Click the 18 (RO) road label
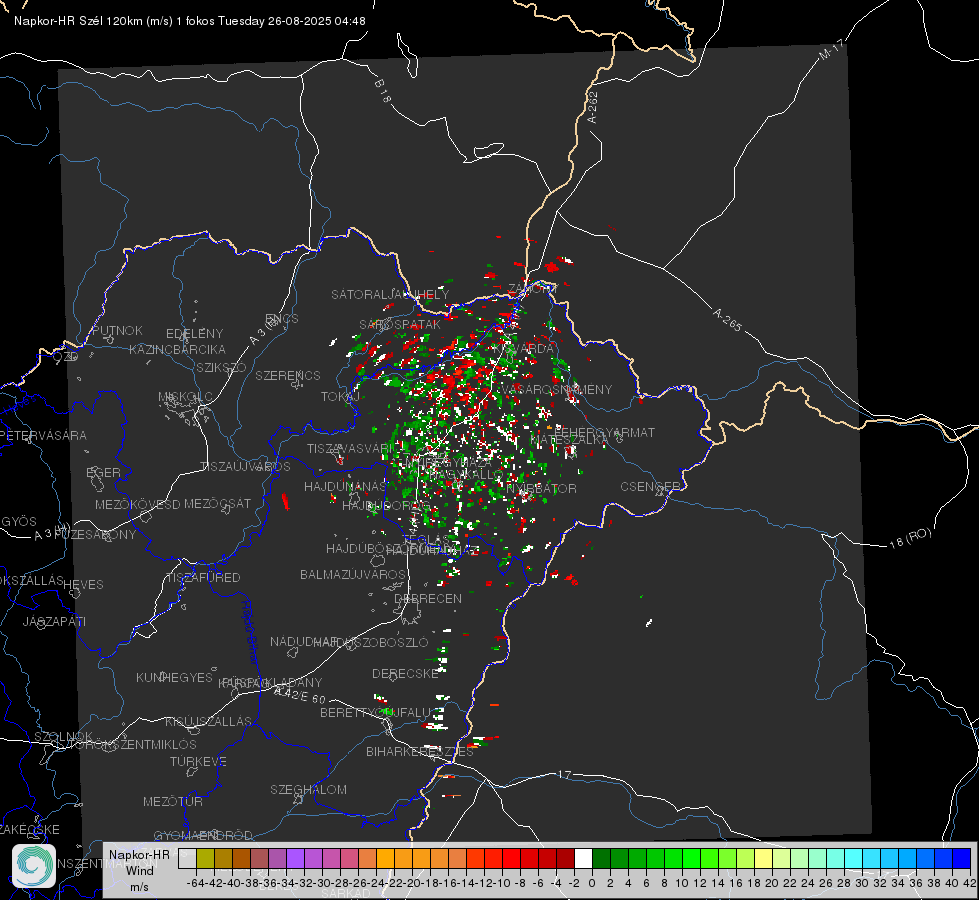This screenshot has width=979, height=900. coord(910,538)
